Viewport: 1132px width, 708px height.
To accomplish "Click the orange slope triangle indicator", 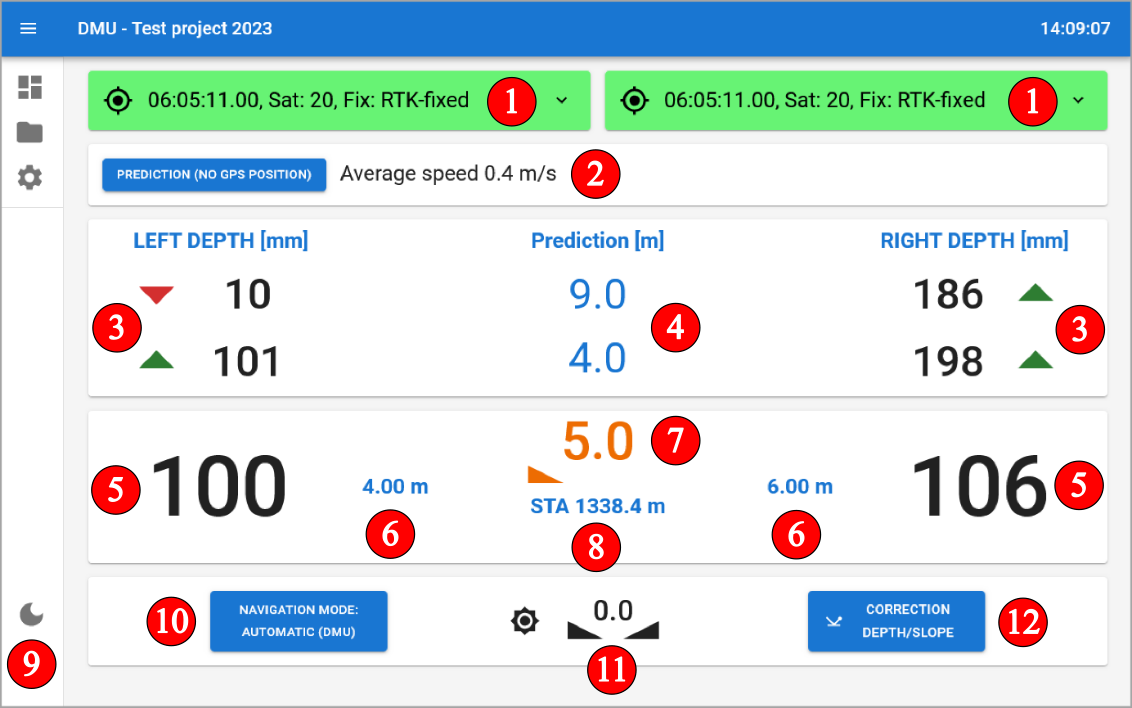I will [545, 474].
